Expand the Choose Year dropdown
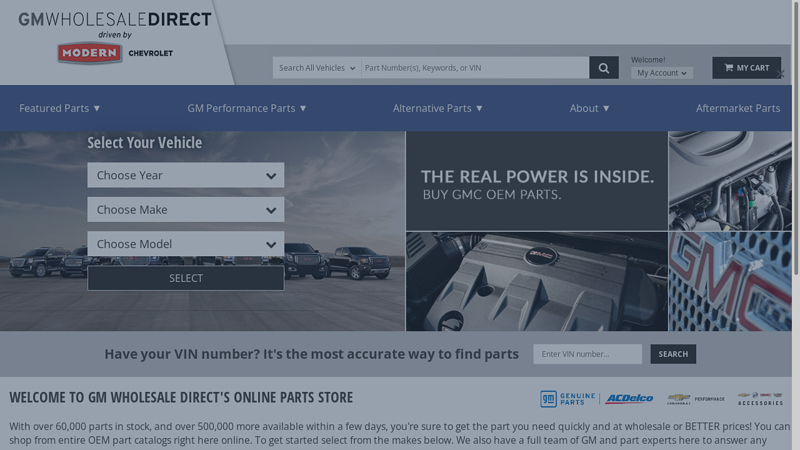Screen dimensions: 800x450 click(x=186, y=175)
